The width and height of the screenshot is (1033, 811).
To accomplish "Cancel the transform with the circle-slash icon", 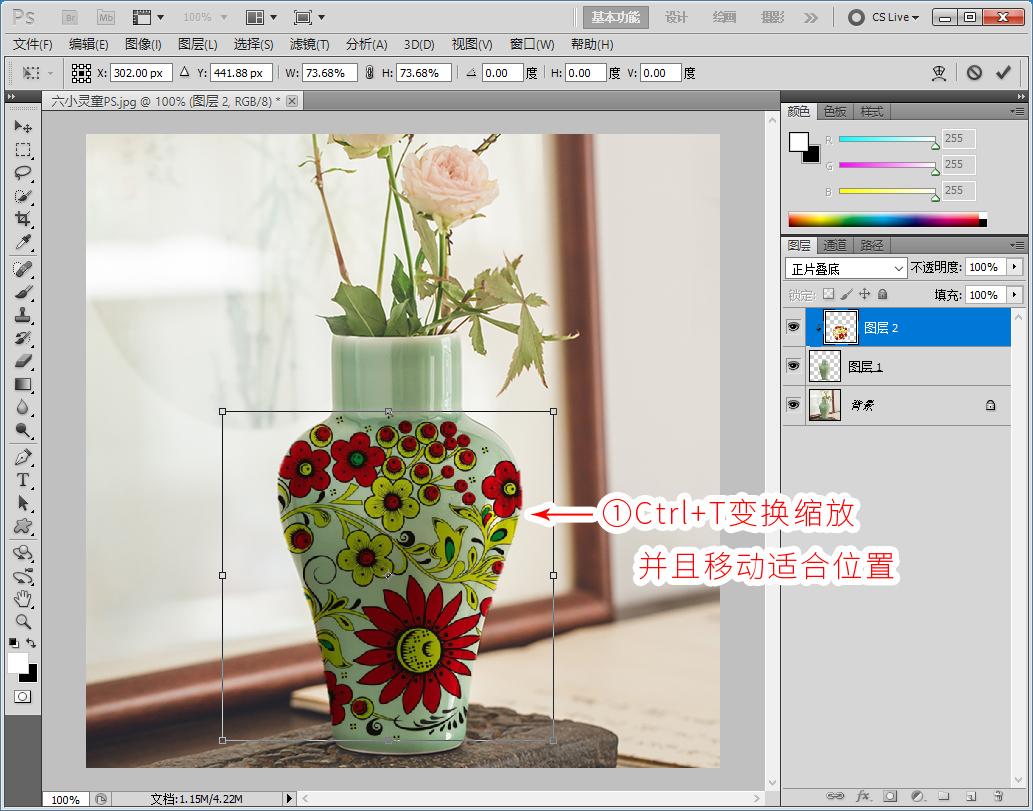I will point(974,72).
